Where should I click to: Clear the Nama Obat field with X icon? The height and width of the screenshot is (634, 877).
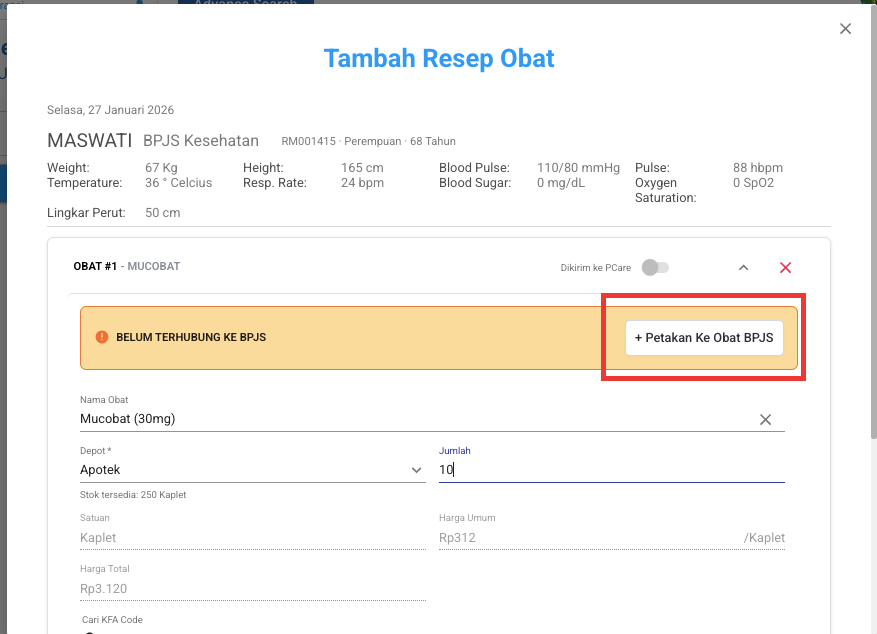[x=765, y=419]
